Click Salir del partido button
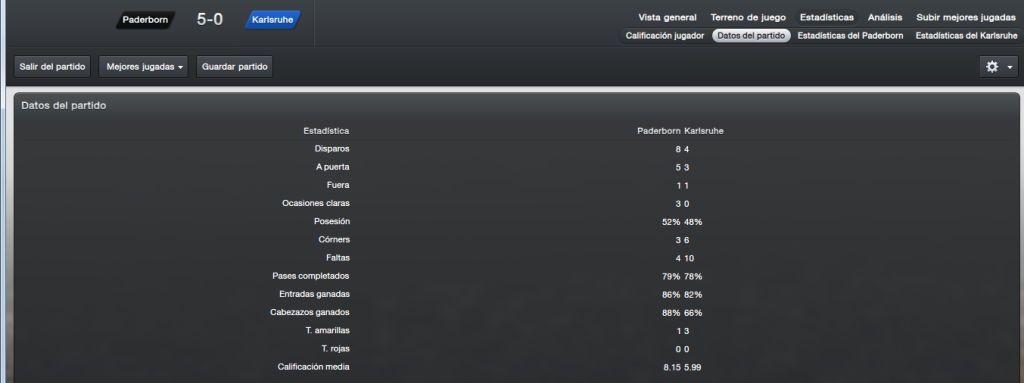 click(x=52, y=67)
